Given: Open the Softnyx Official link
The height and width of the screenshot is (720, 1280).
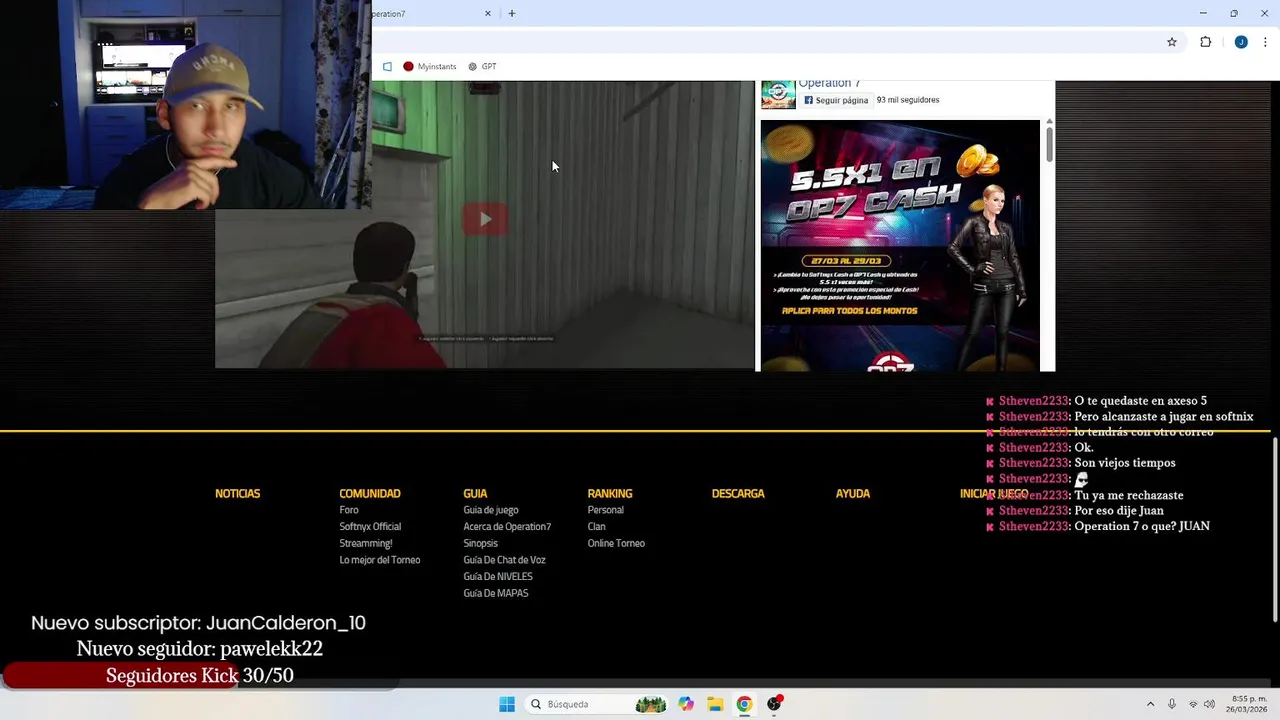Looking at the screenshot, I should click(370, 526).
